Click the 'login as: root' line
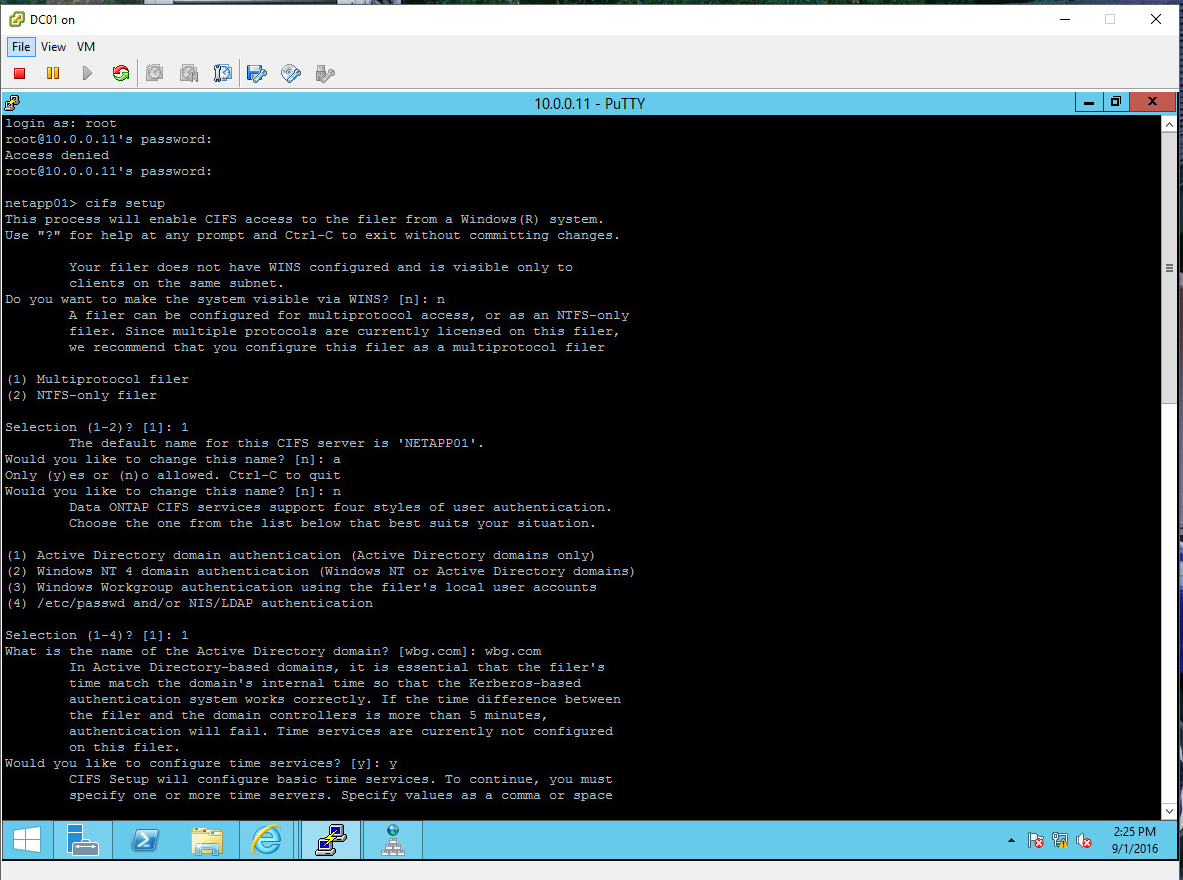The height and width of the screenshot is (880, 1183). [x=61, y=123]
